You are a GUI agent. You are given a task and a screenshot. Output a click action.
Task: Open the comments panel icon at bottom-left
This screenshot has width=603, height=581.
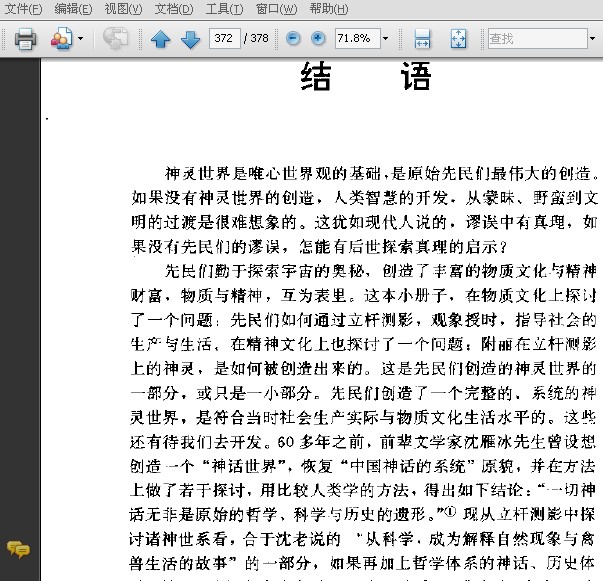pyautogui.click(x=17, y=548)
